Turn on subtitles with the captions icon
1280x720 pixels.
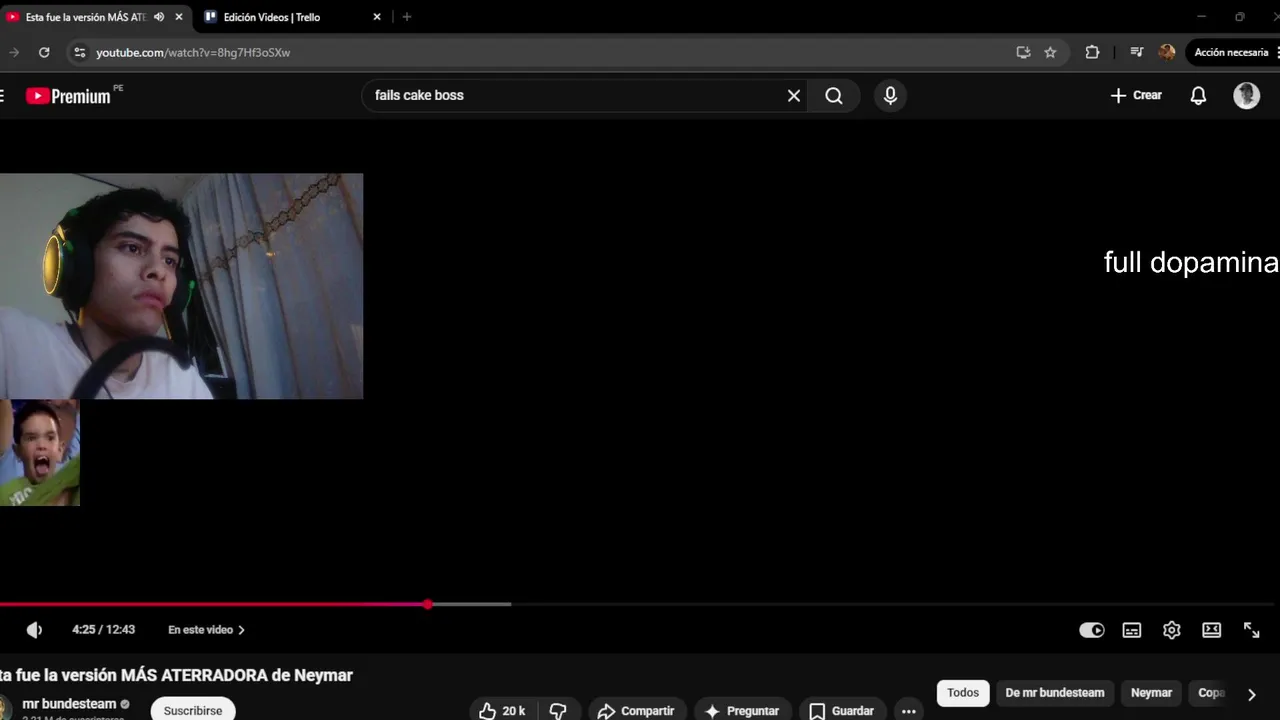click(x=1132, y=630)
